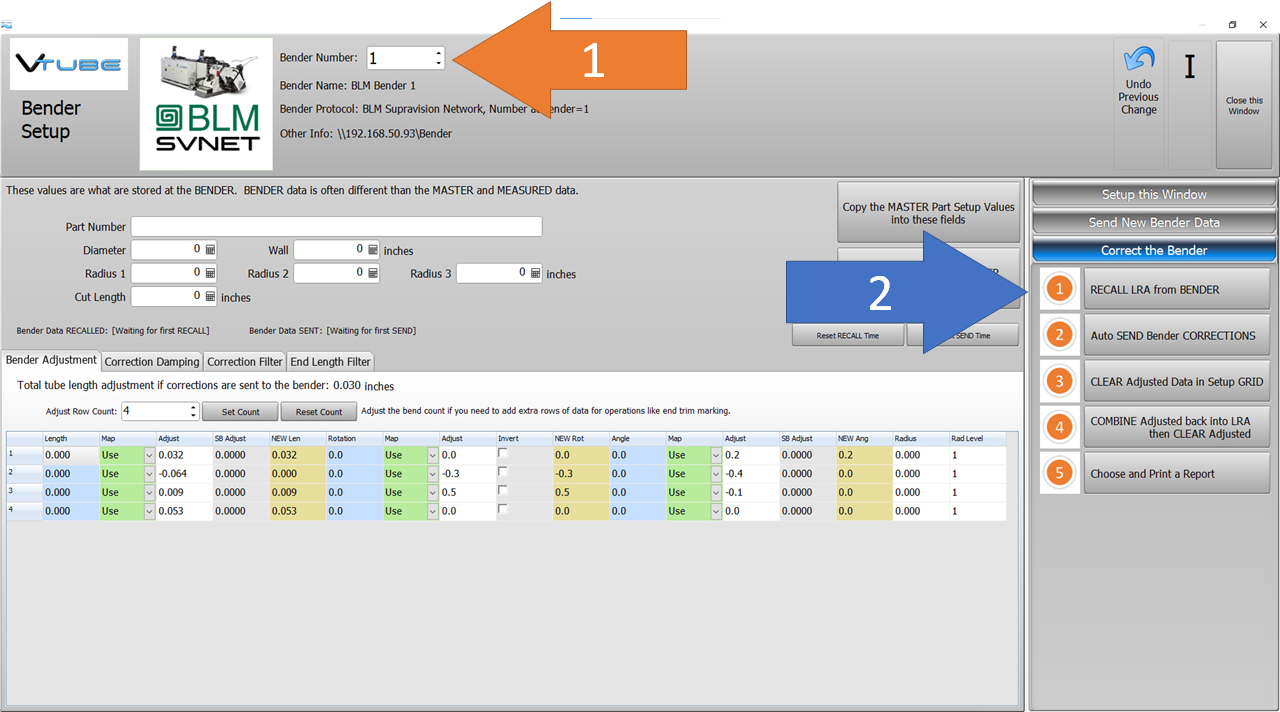Expand Rotation Map dropdown in row 2
This screenshot has height=712, width=1280.
pyautogui.click(x=432, y=474)
